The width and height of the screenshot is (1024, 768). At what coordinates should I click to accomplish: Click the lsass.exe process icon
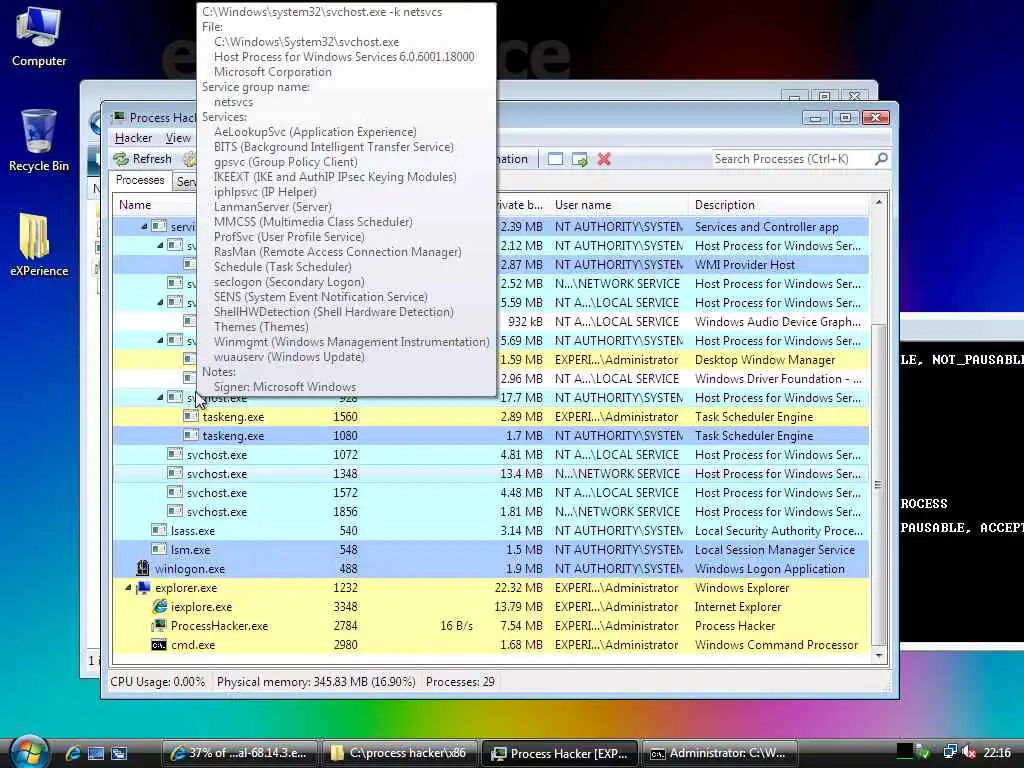(159, 530)
